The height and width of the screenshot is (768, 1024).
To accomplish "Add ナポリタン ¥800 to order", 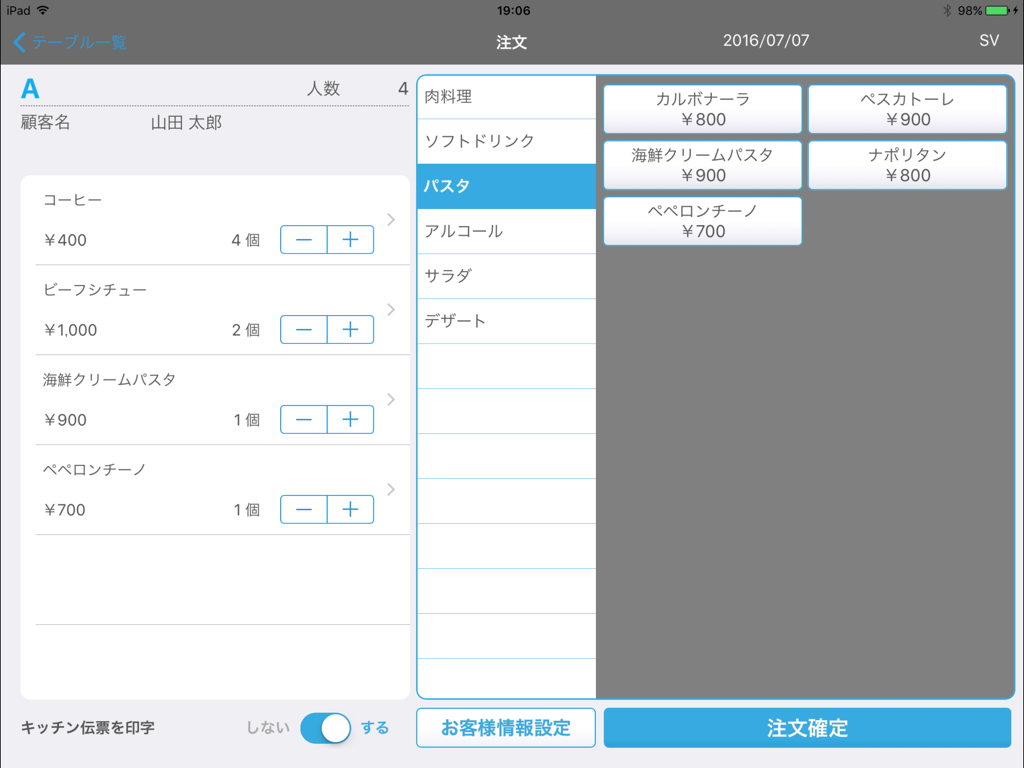I will [x=907, y=165].
